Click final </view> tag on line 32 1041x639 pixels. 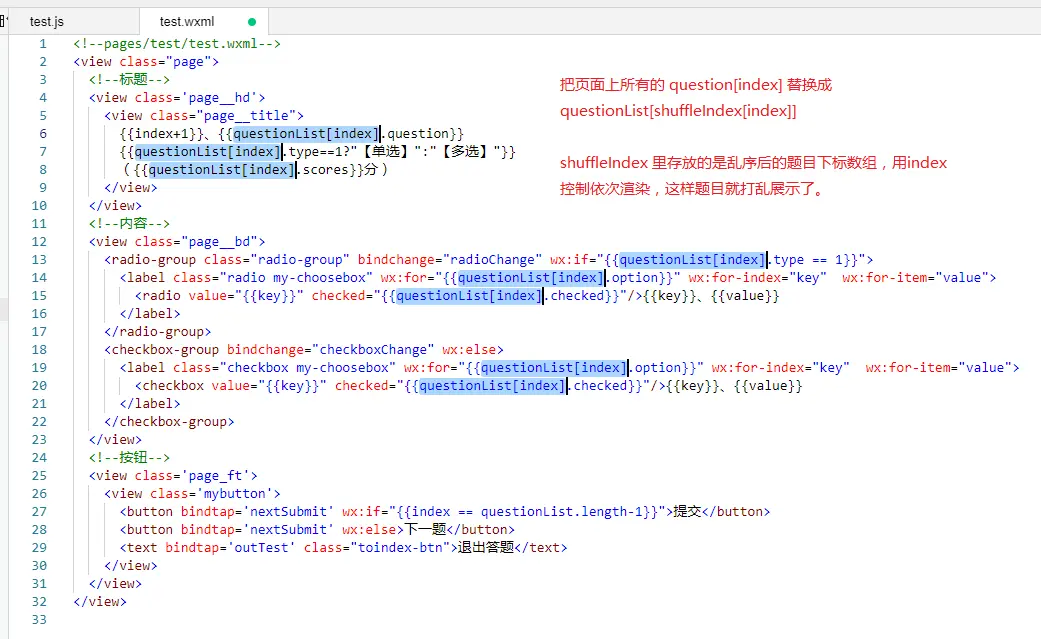pyautogui.click(x=100, y=602)
